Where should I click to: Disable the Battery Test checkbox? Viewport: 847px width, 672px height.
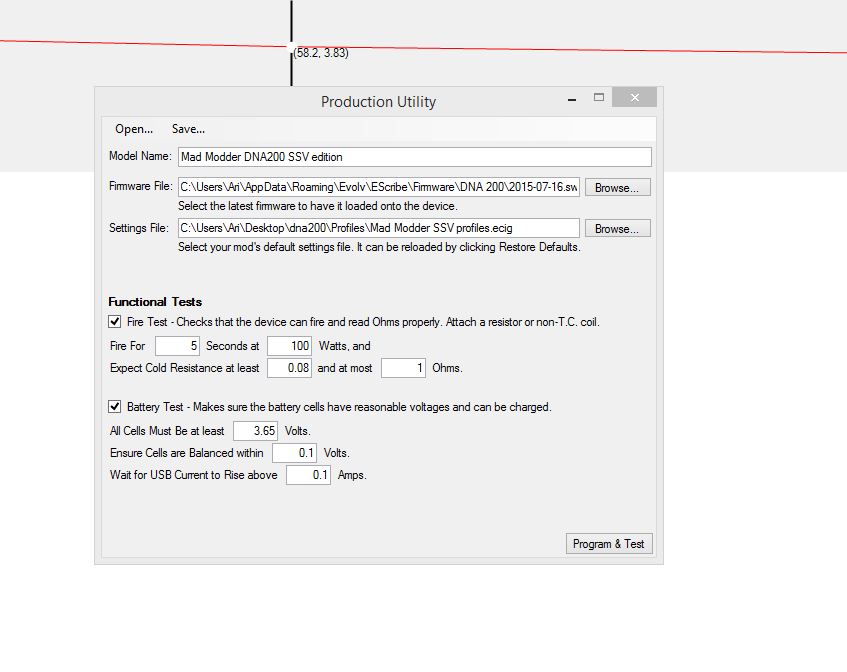click(115, 407)
